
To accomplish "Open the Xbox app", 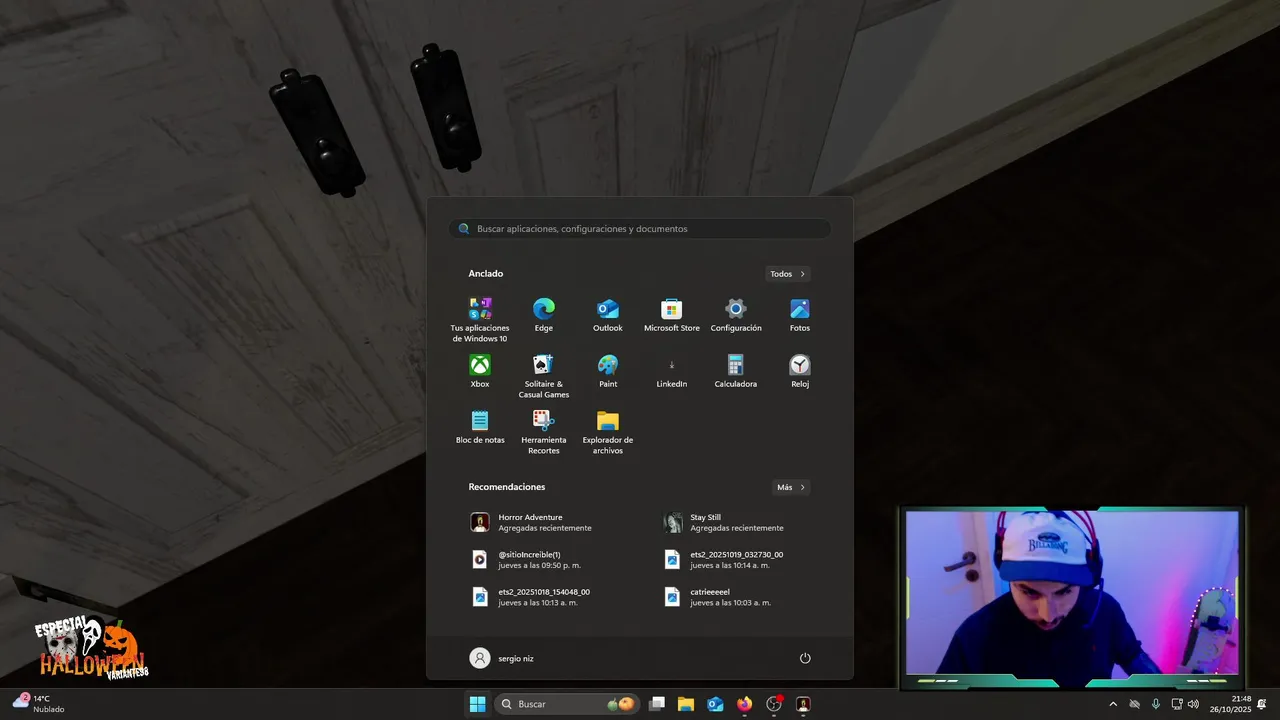I will click(480, 372).
